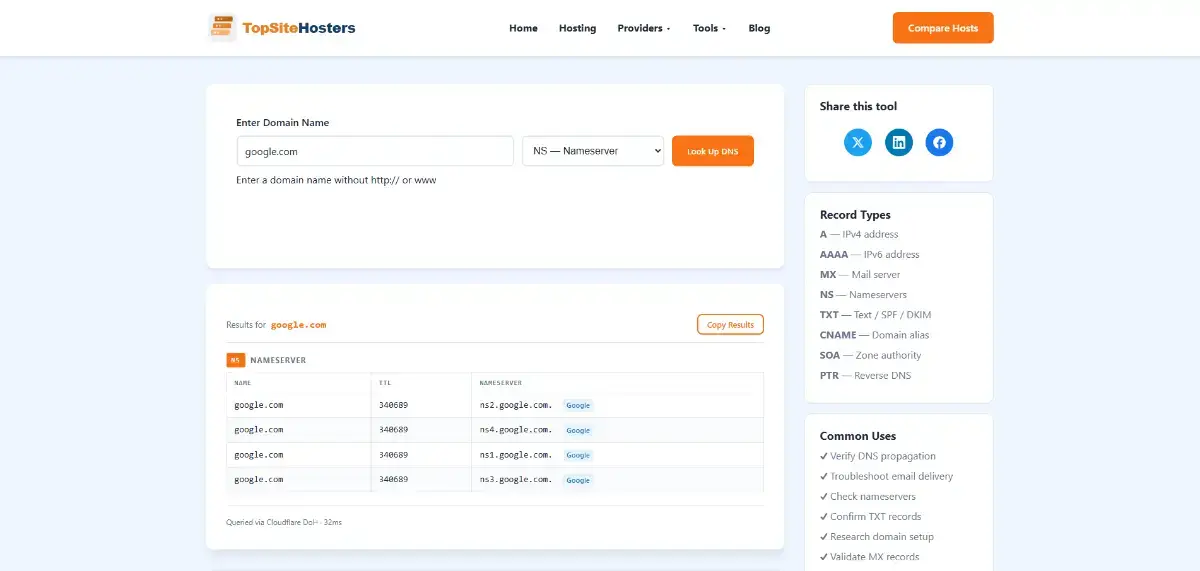Click the 'Record Types' heading
Viewport: 1200px width, 571px height.
[855, 214]
